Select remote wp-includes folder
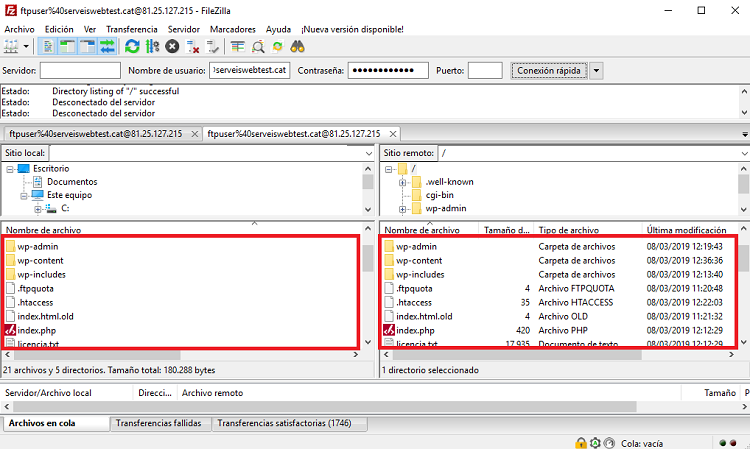Viewport: 750px width, 449px height. pos(420,274)
